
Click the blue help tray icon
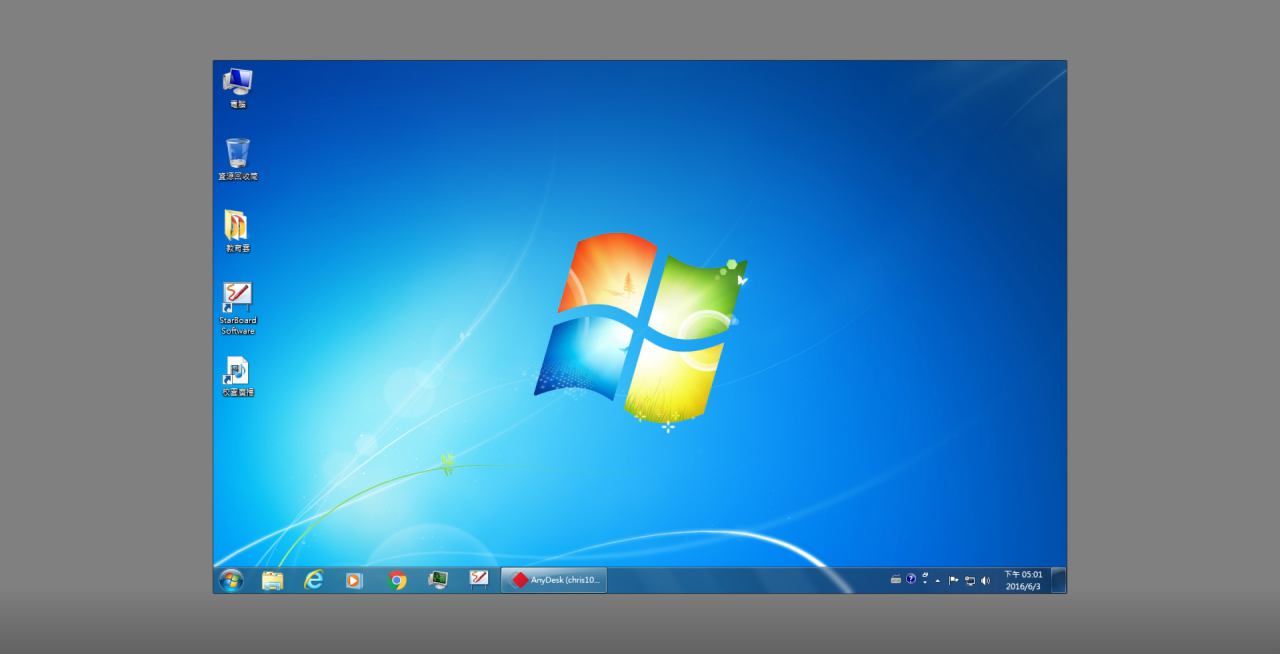click(x=911, y=580)
